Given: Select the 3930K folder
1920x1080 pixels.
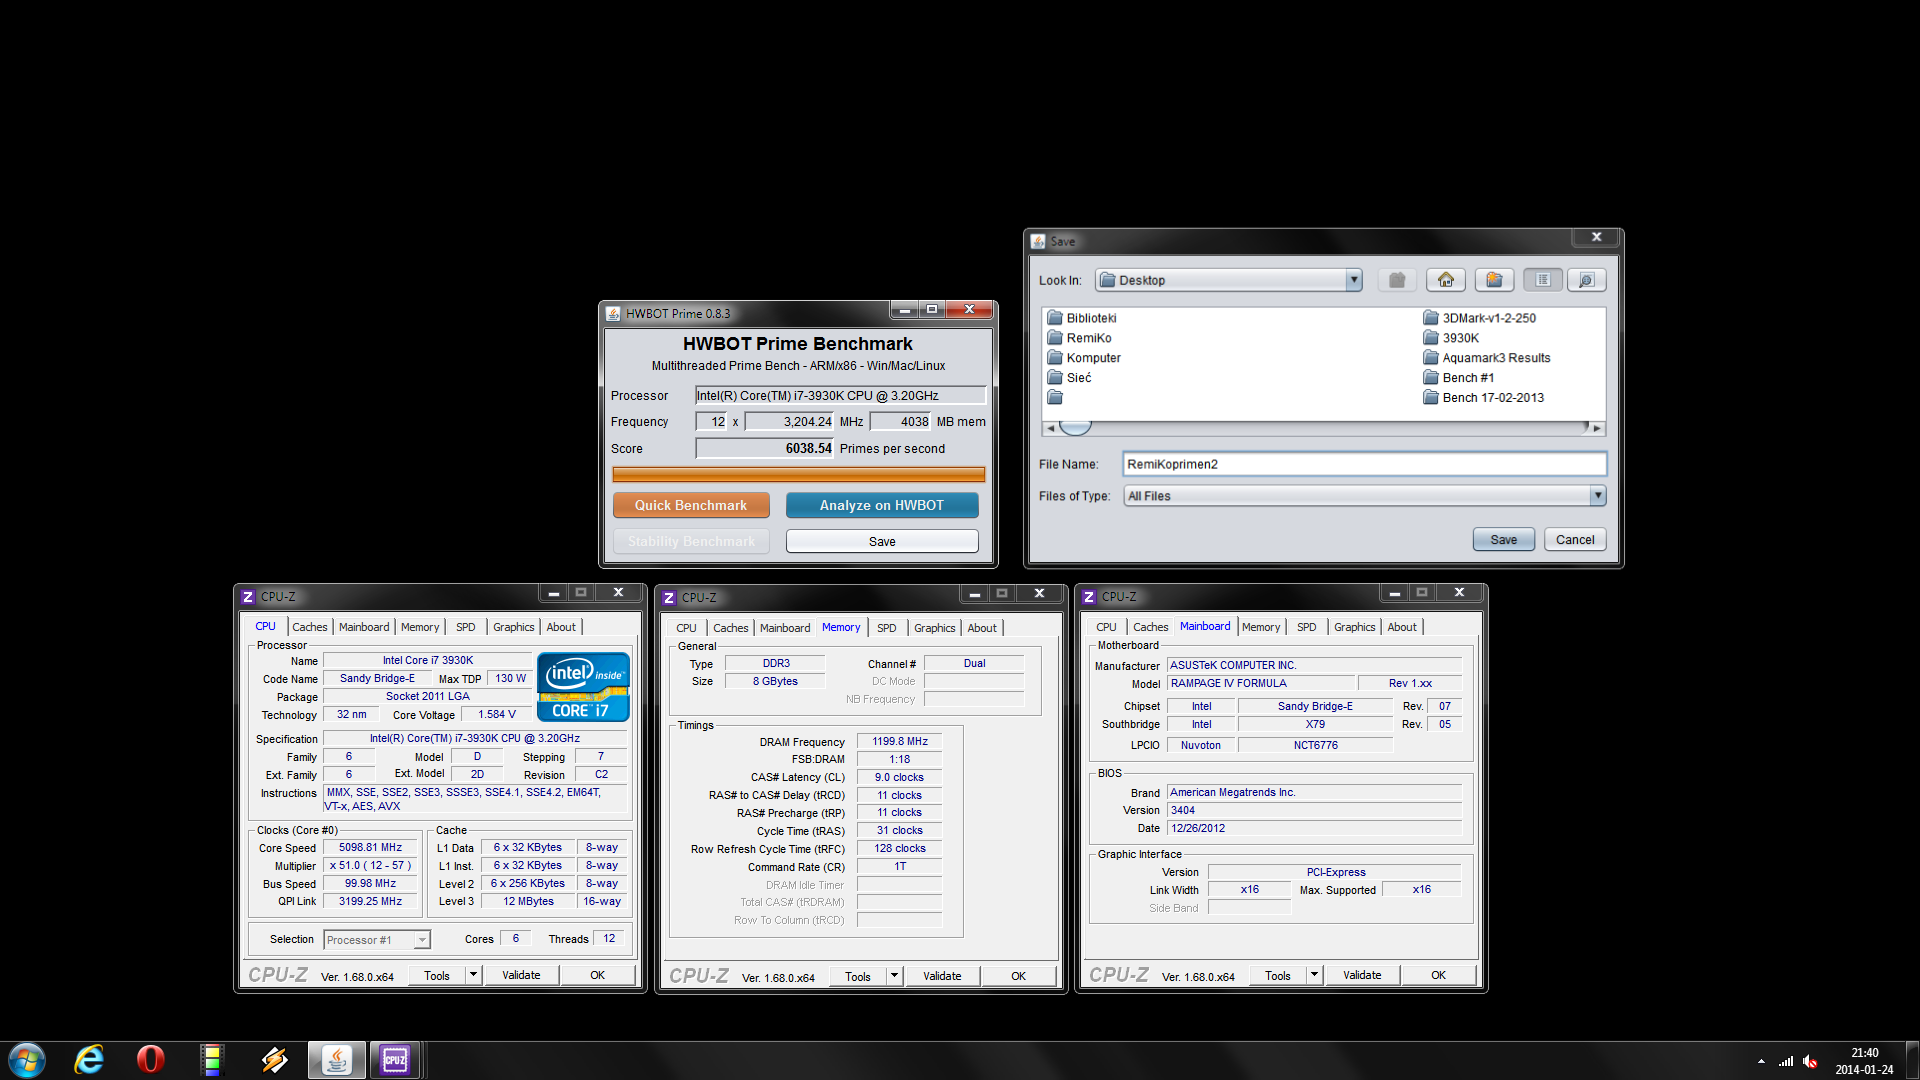Looking at the screenshot, I should (x=1451, y=338).
